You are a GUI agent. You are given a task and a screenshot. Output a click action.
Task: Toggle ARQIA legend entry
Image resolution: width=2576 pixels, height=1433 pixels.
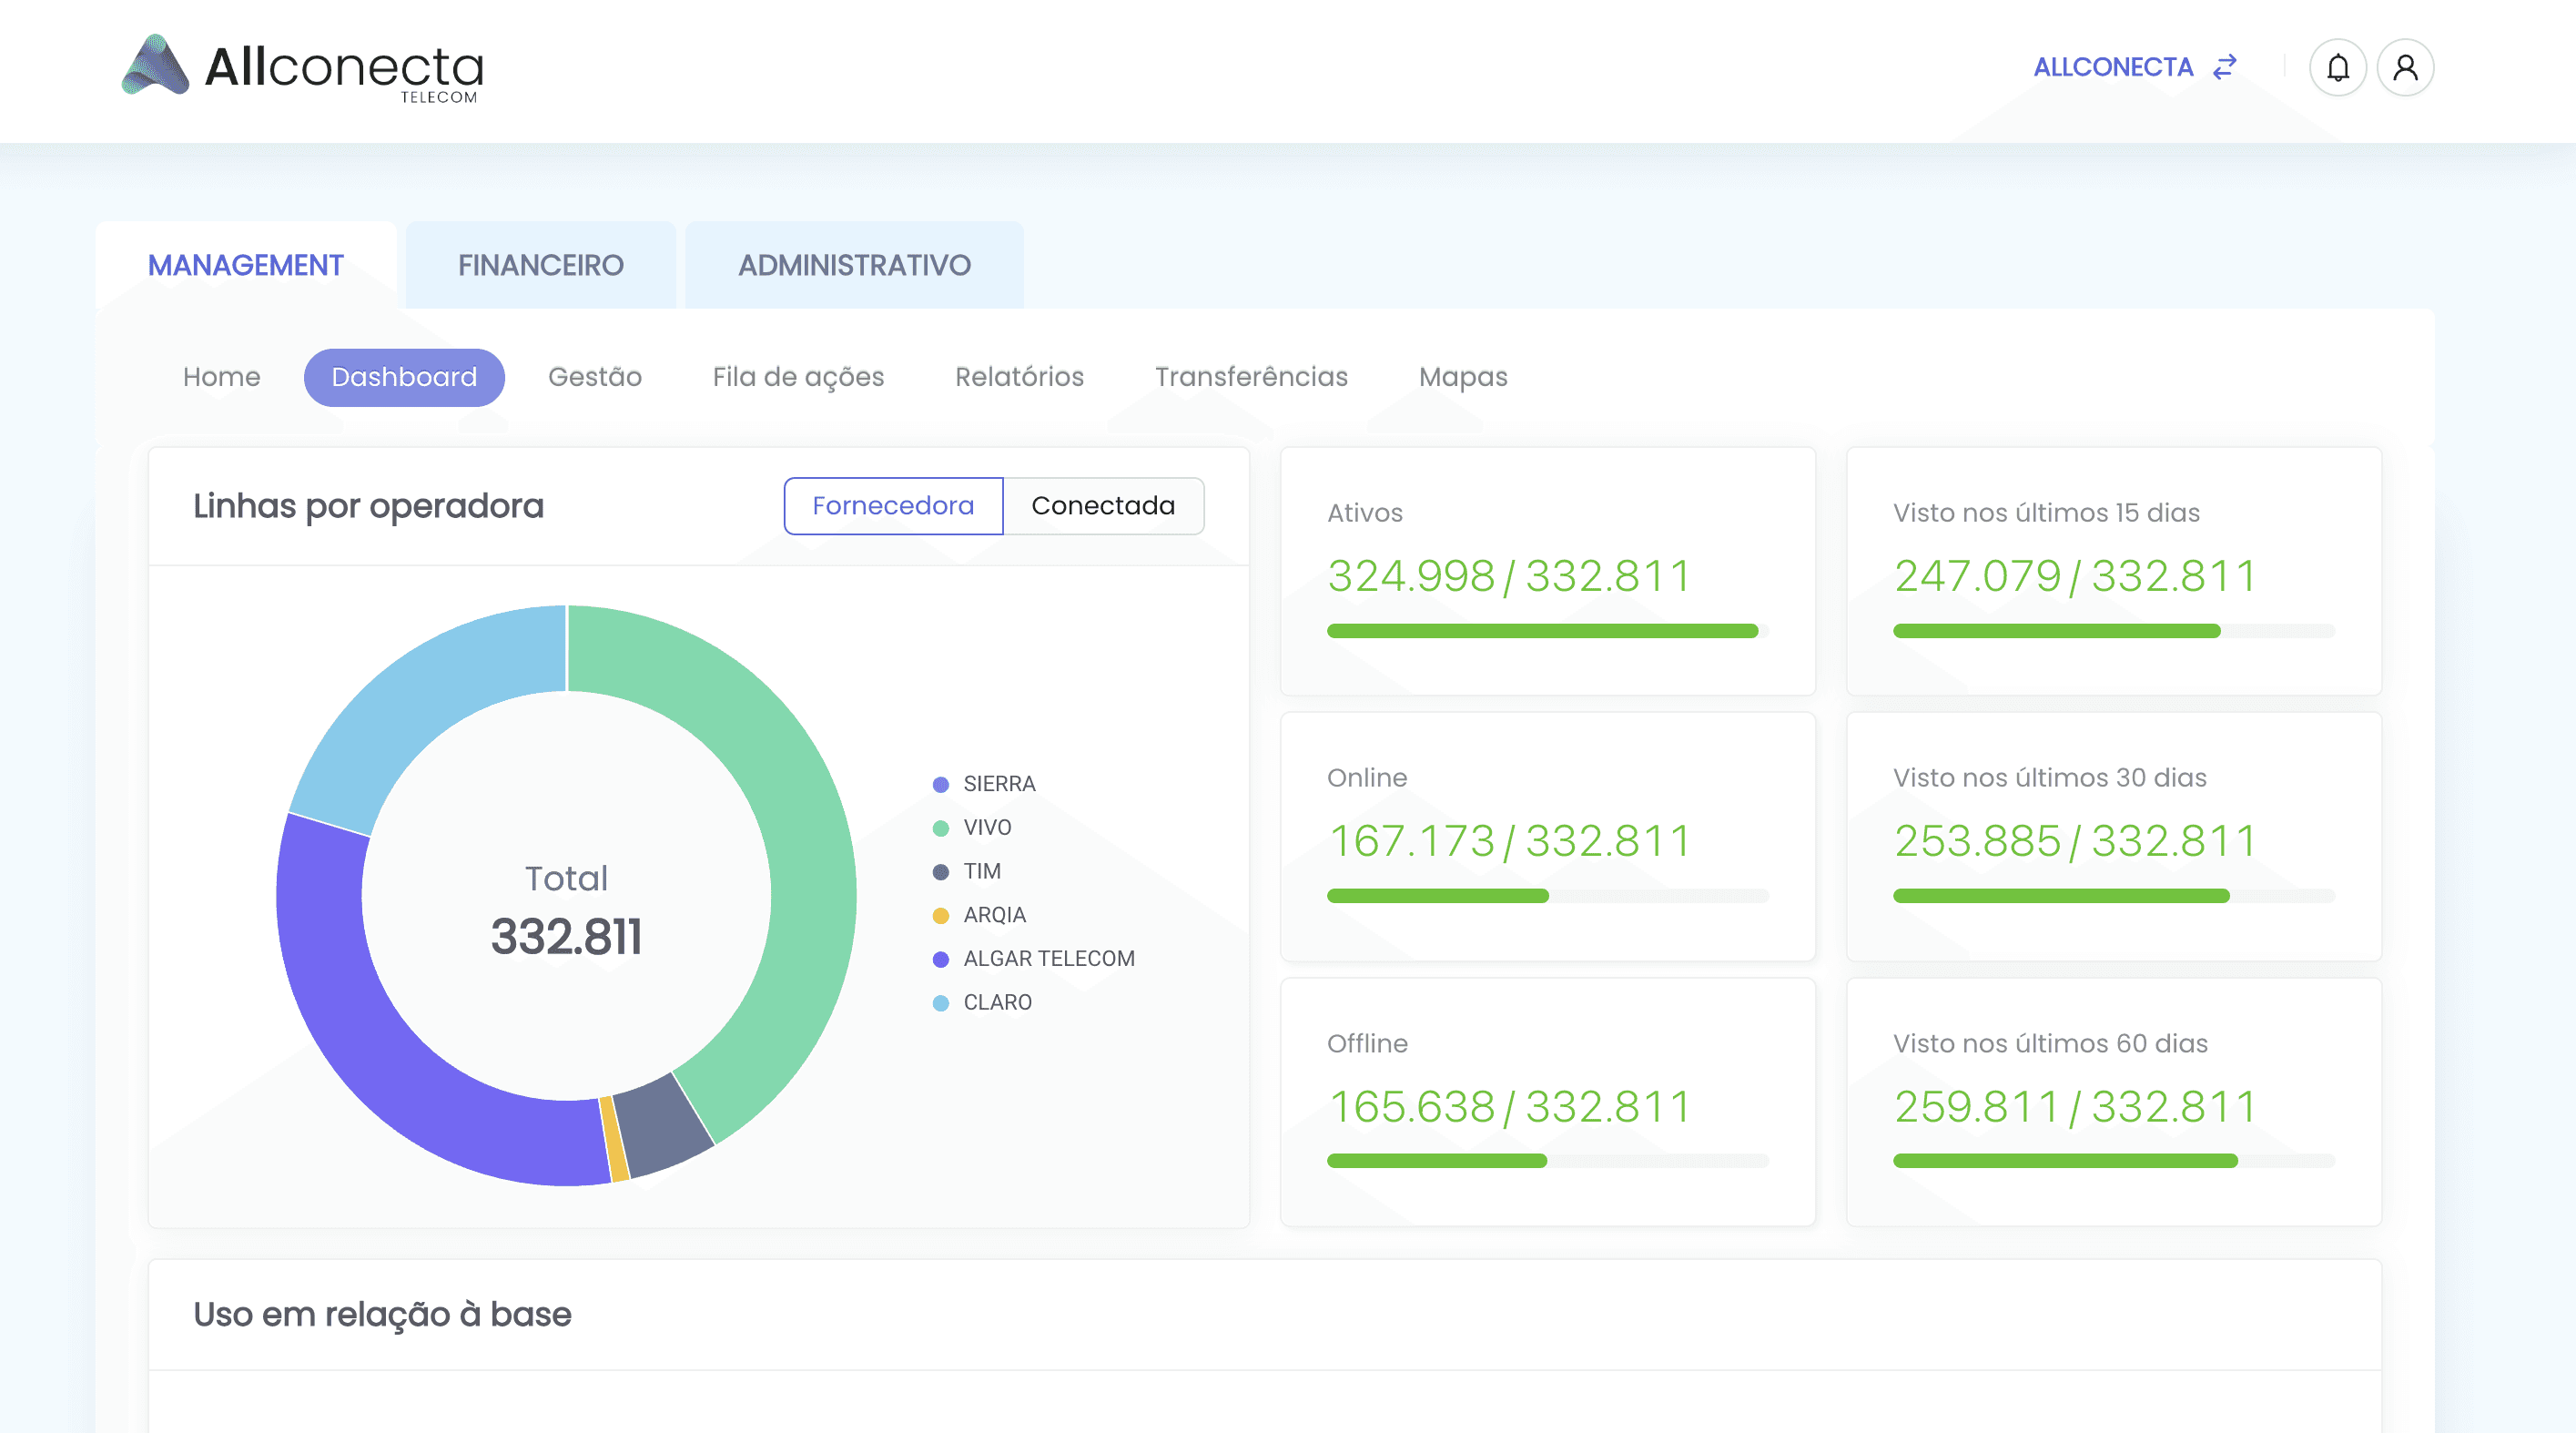tap(993, 915)
